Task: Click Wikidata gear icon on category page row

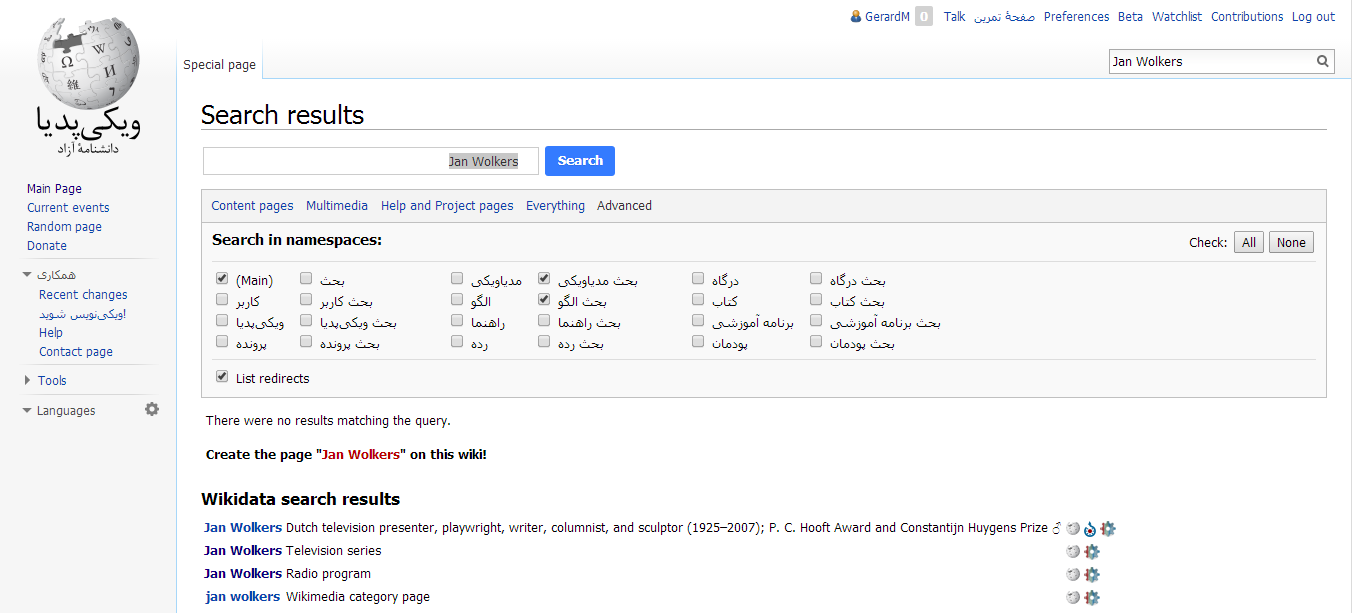Action: click(1091, 597)
